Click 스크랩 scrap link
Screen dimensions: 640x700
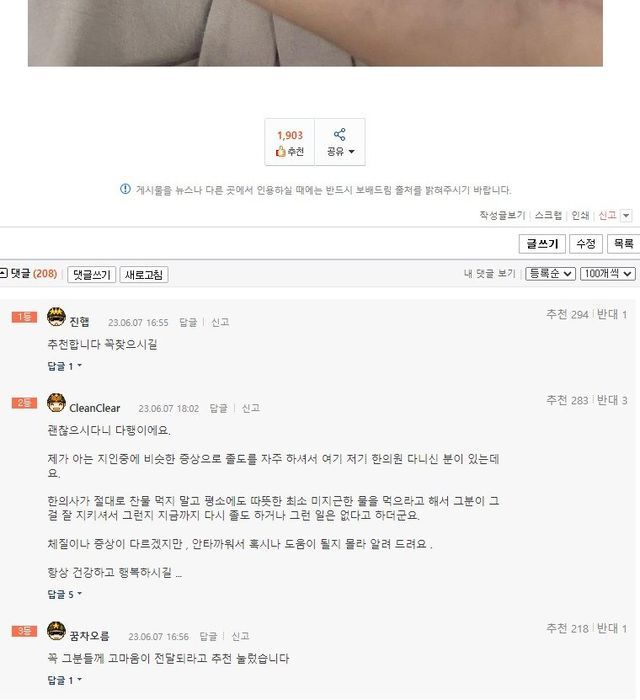548,215
